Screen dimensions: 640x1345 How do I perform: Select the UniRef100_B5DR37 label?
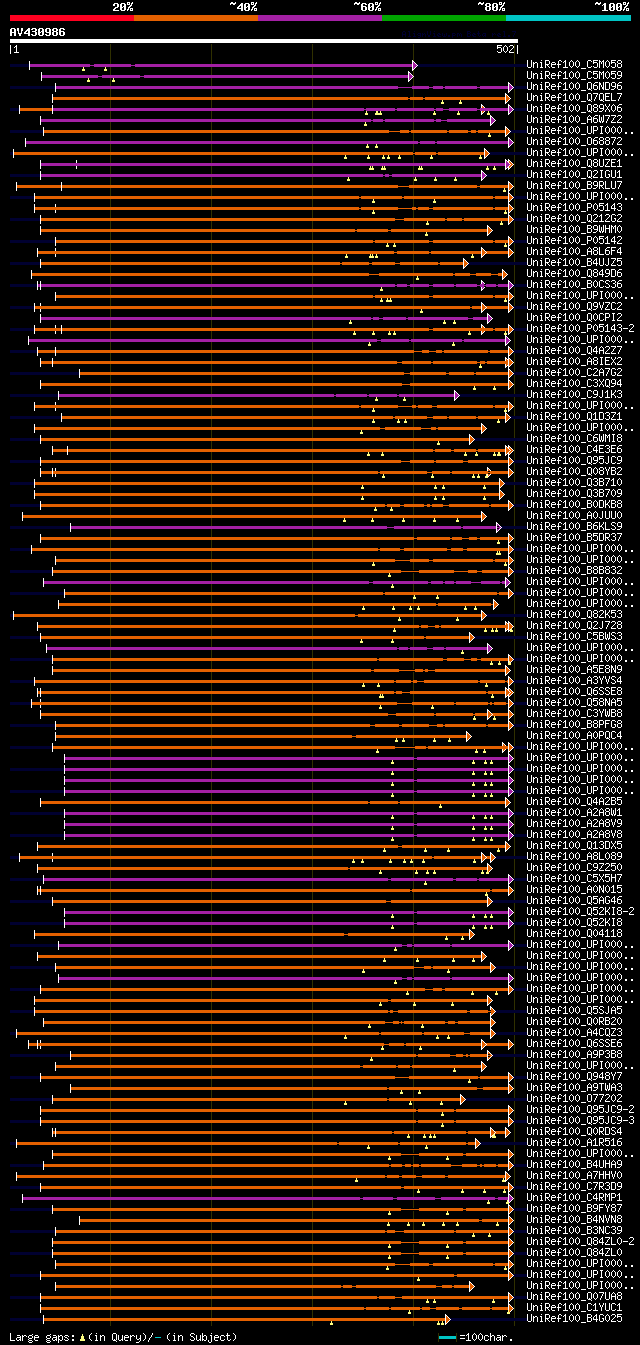(x=574, y=537)
